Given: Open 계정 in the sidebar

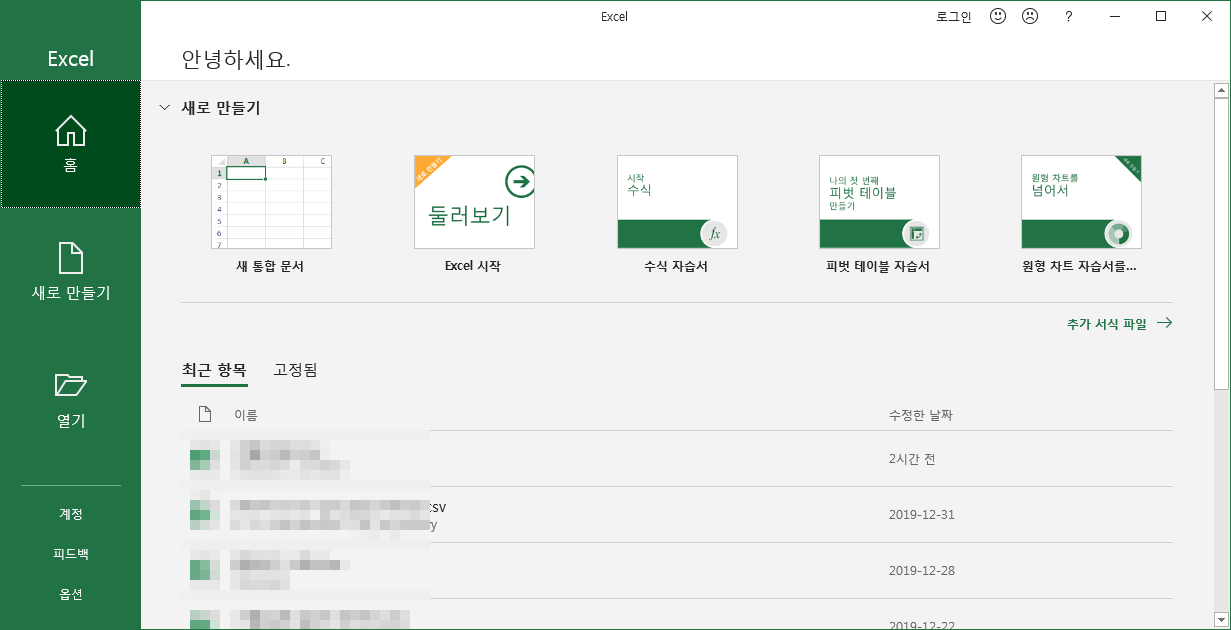Looking at the screenshot, I should 70,514.
